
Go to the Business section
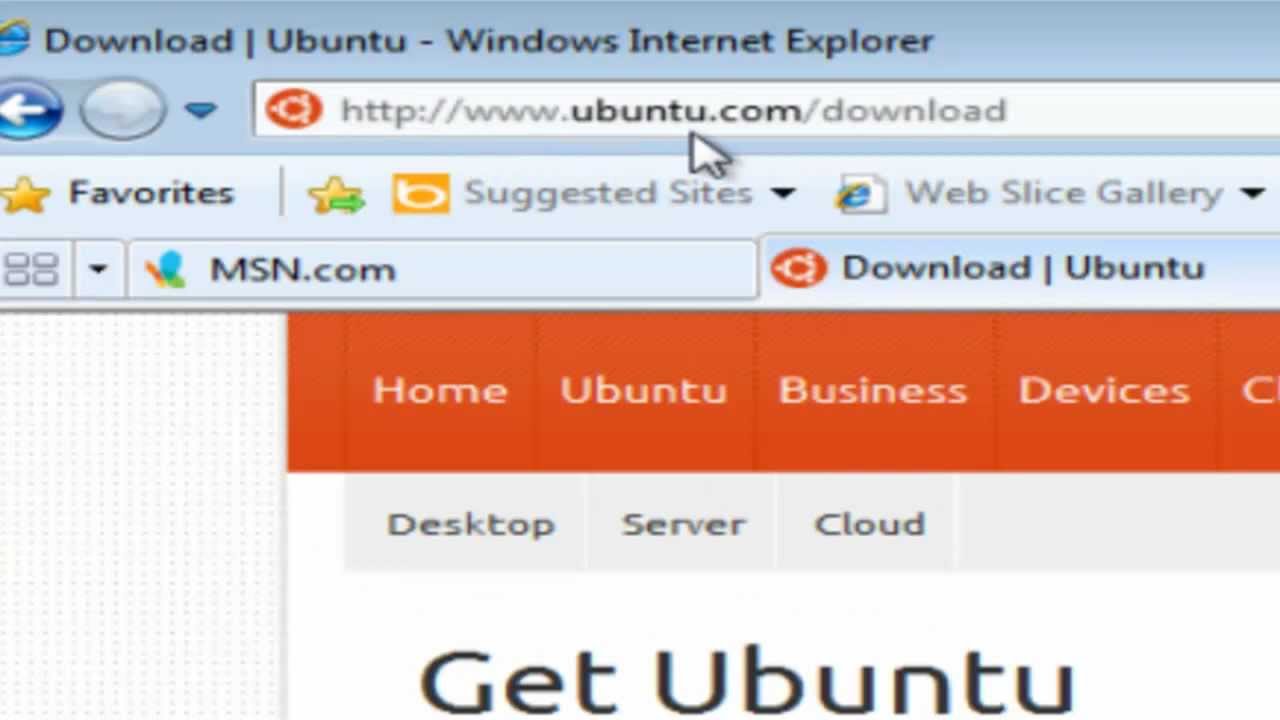[x=872, y=390]
